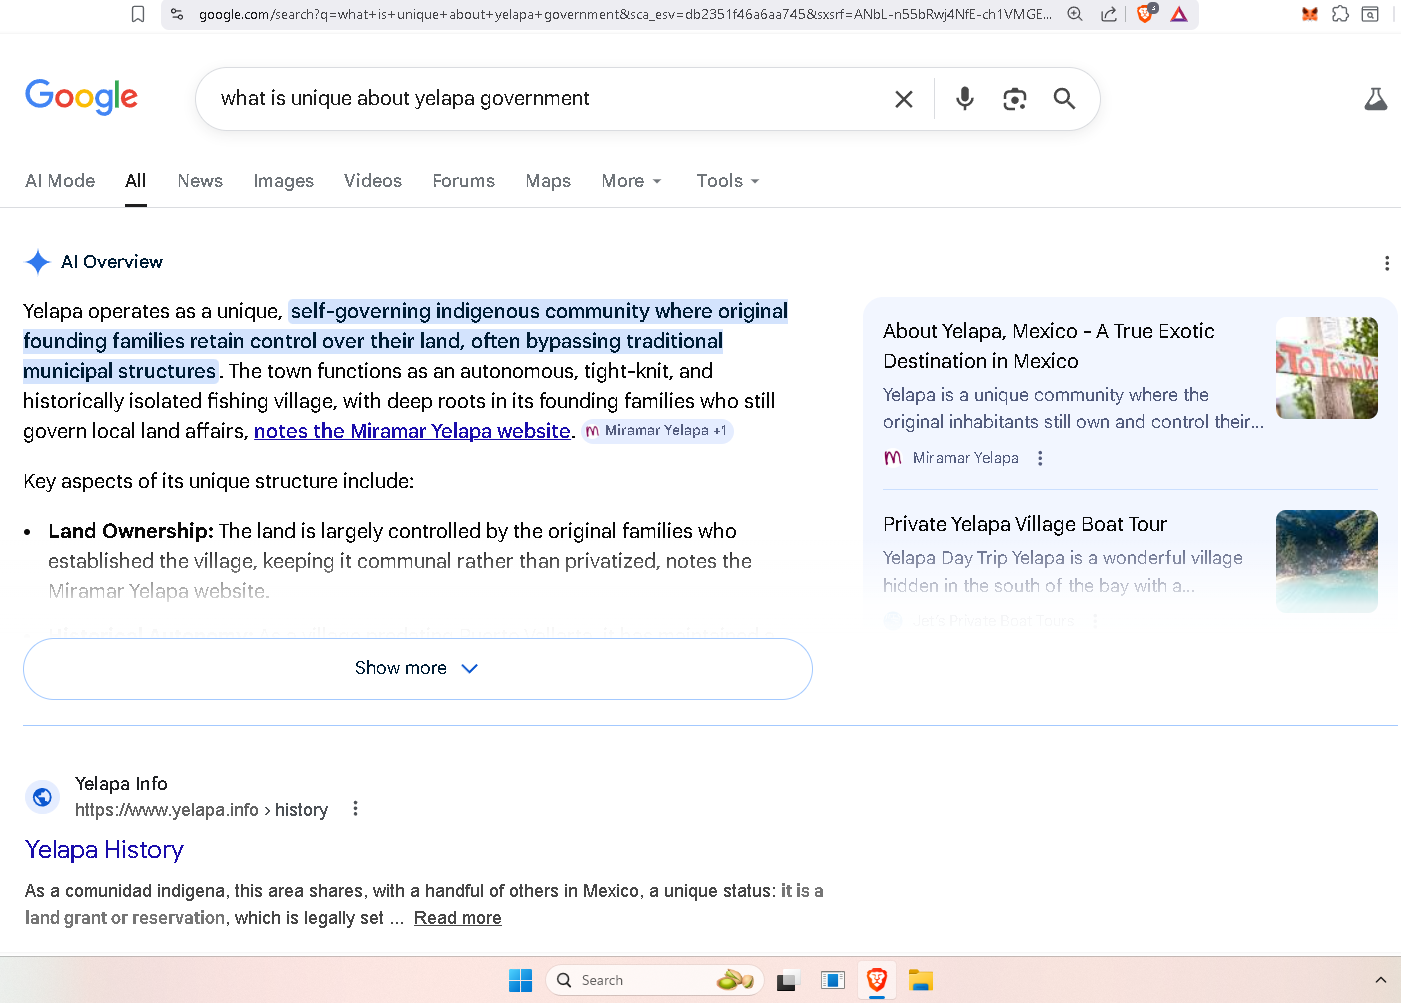Viewport: 1401px width, 1003px height.
Task: Expand the More search filters dropdown
Action: click(x=631, y=181)
